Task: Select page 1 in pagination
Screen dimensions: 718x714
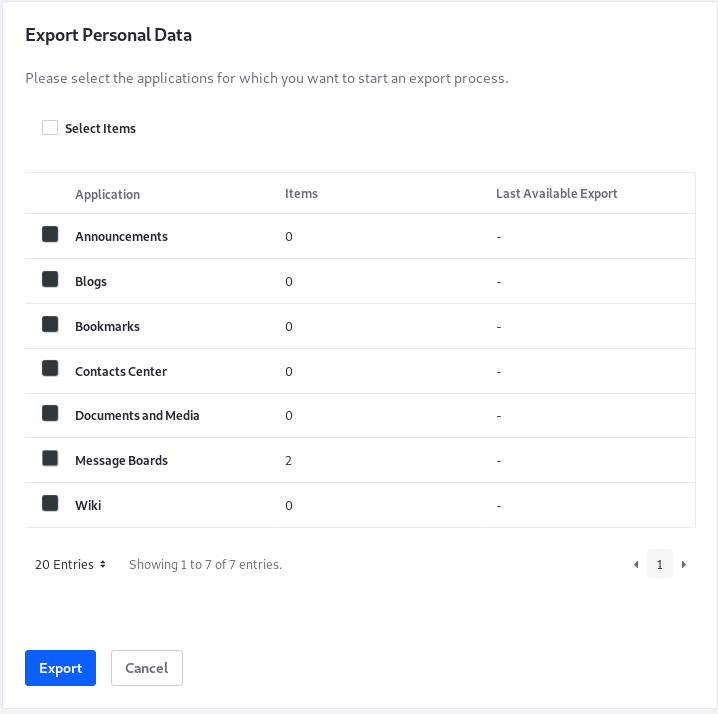Action: coord(659,564)
